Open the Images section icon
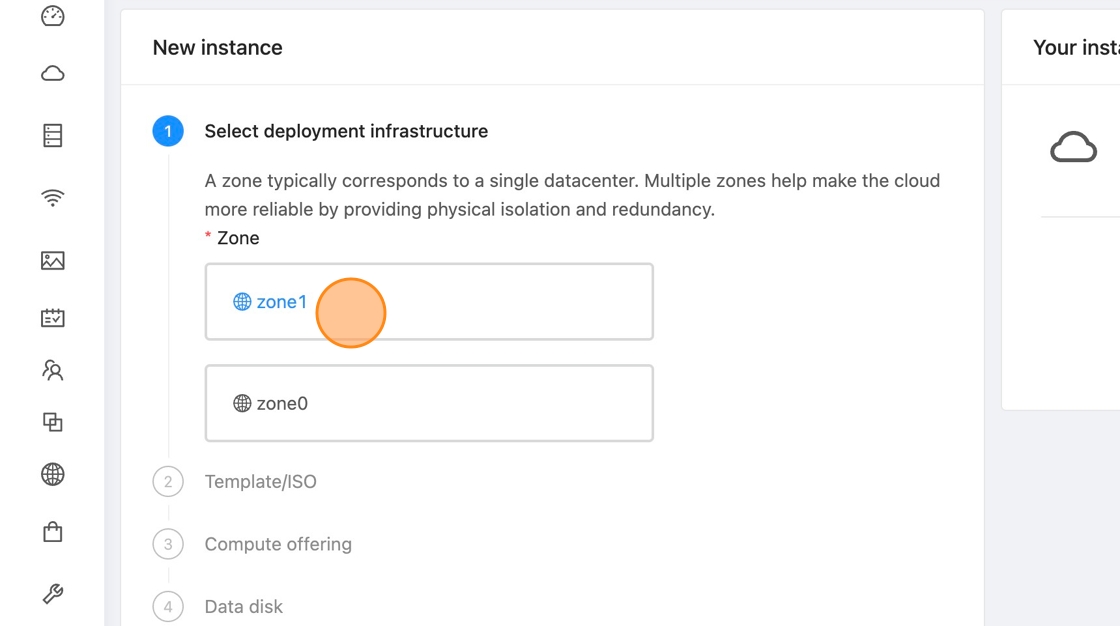Screen dimensions: 1120x626 (53, 261)
